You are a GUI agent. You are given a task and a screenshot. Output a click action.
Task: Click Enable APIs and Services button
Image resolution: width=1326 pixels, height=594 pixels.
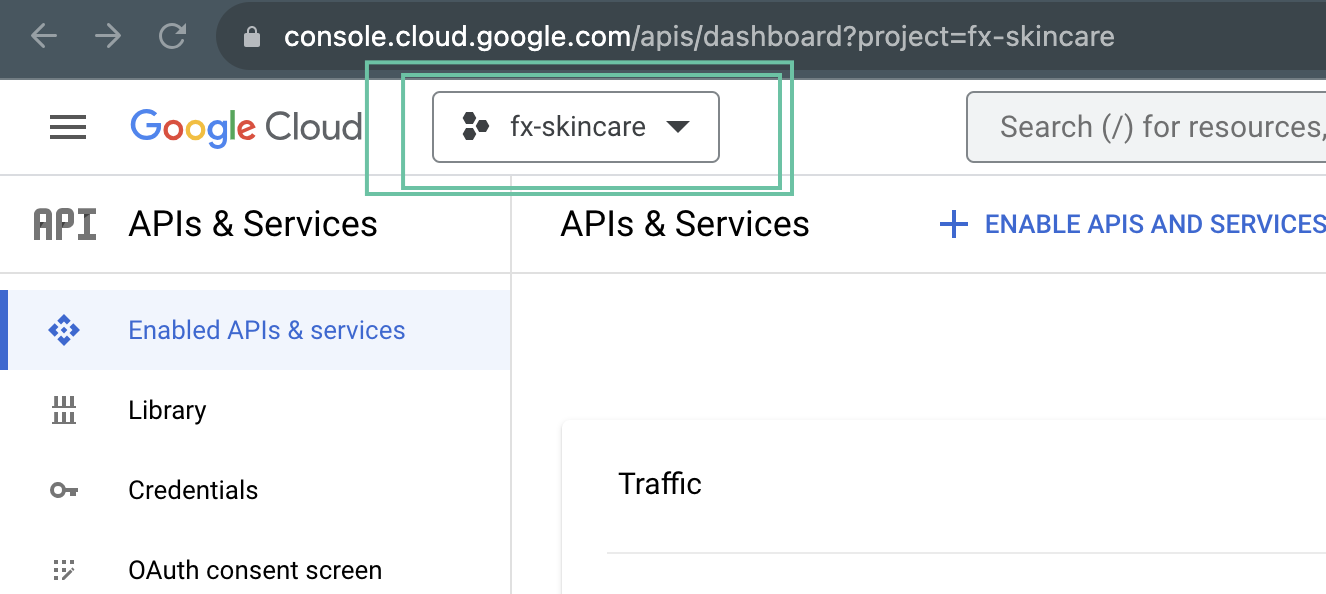tap(1133, 224)
